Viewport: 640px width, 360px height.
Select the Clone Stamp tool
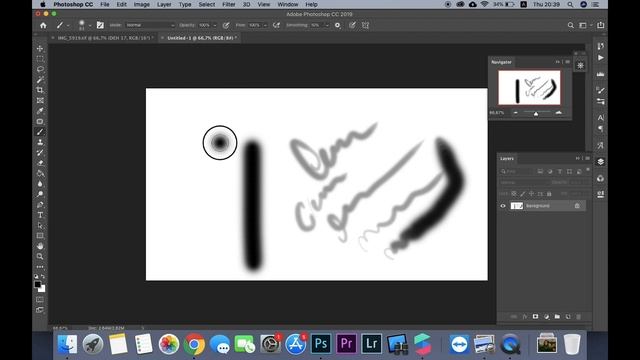tap(40, 142)
